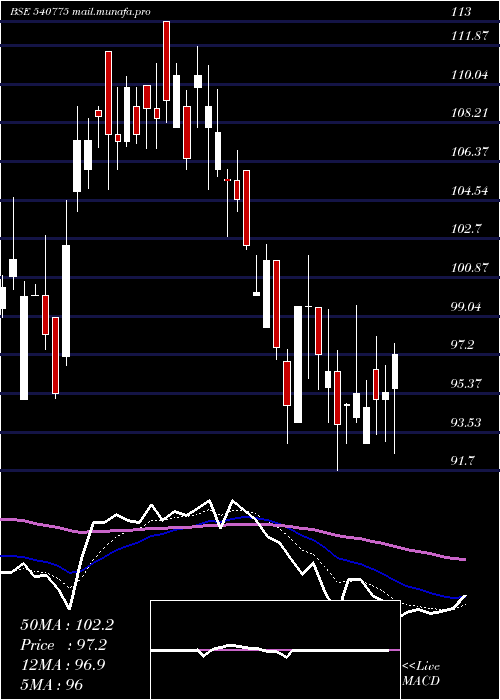Select the 93.53 price level label
Screen dimensions: 500x700
coord(468,422)
